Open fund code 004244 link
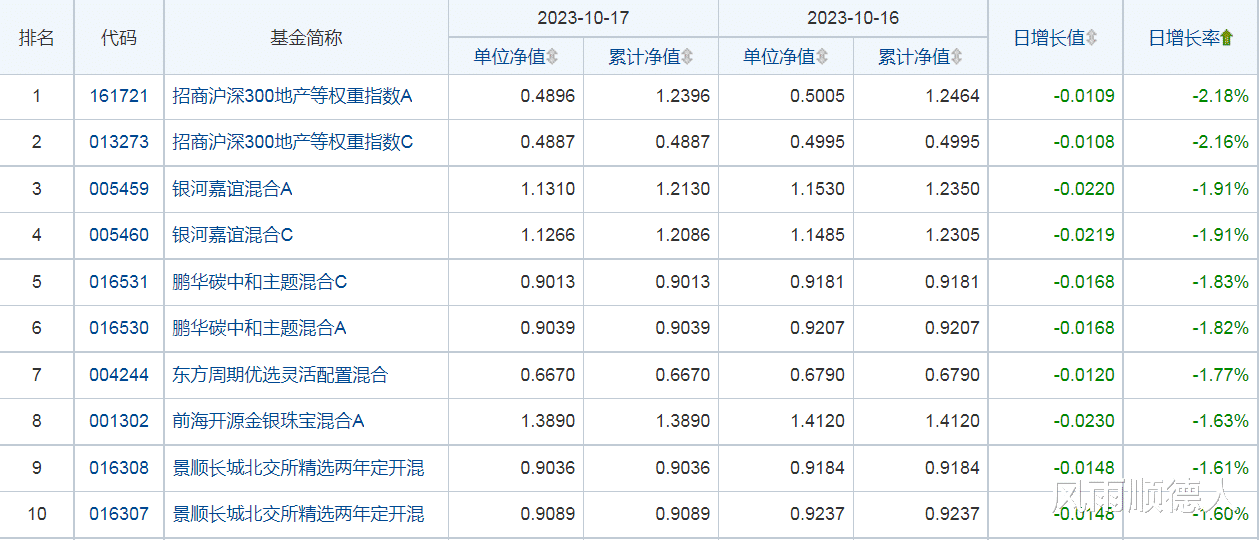 click(x=118, y=375)
